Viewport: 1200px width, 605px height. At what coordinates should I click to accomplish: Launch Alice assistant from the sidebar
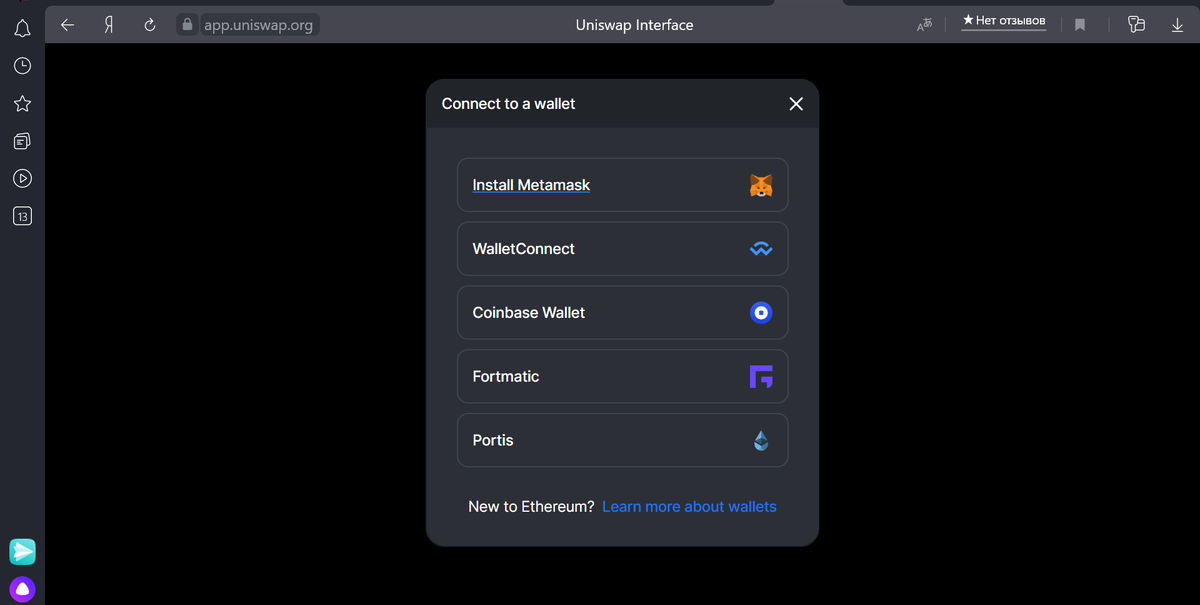[22, 589]
